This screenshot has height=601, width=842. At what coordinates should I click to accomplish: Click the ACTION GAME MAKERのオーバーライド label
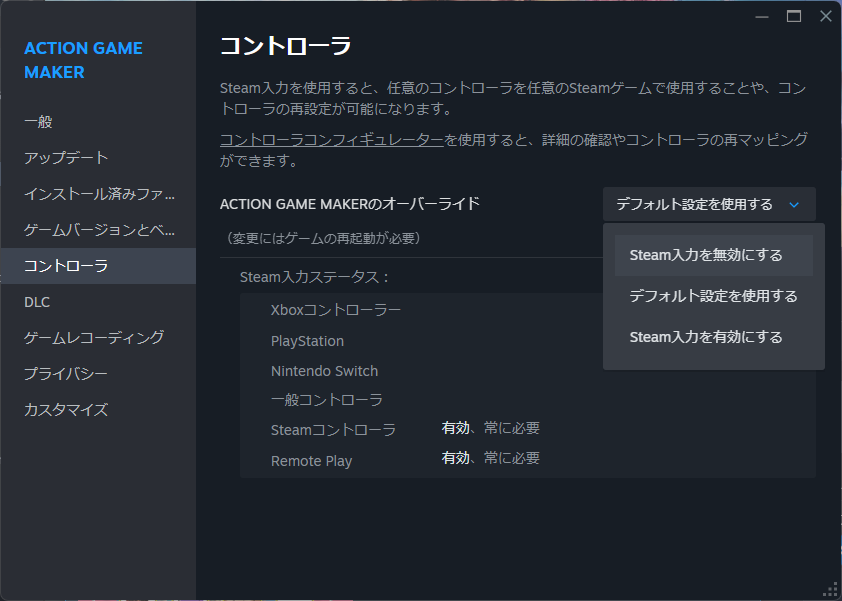click(x=350, y=204)
